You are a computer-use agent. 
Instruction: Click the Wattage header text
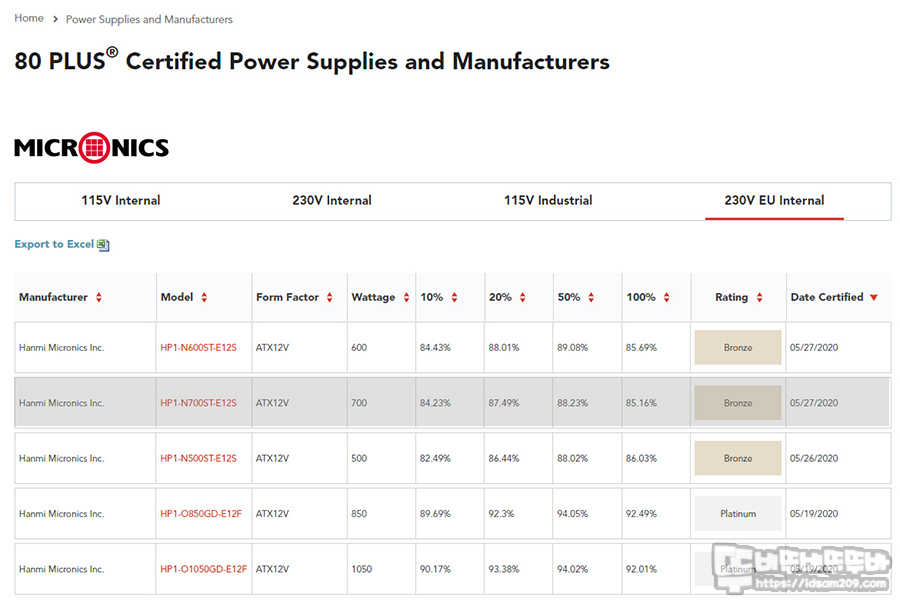click(373, 297)
